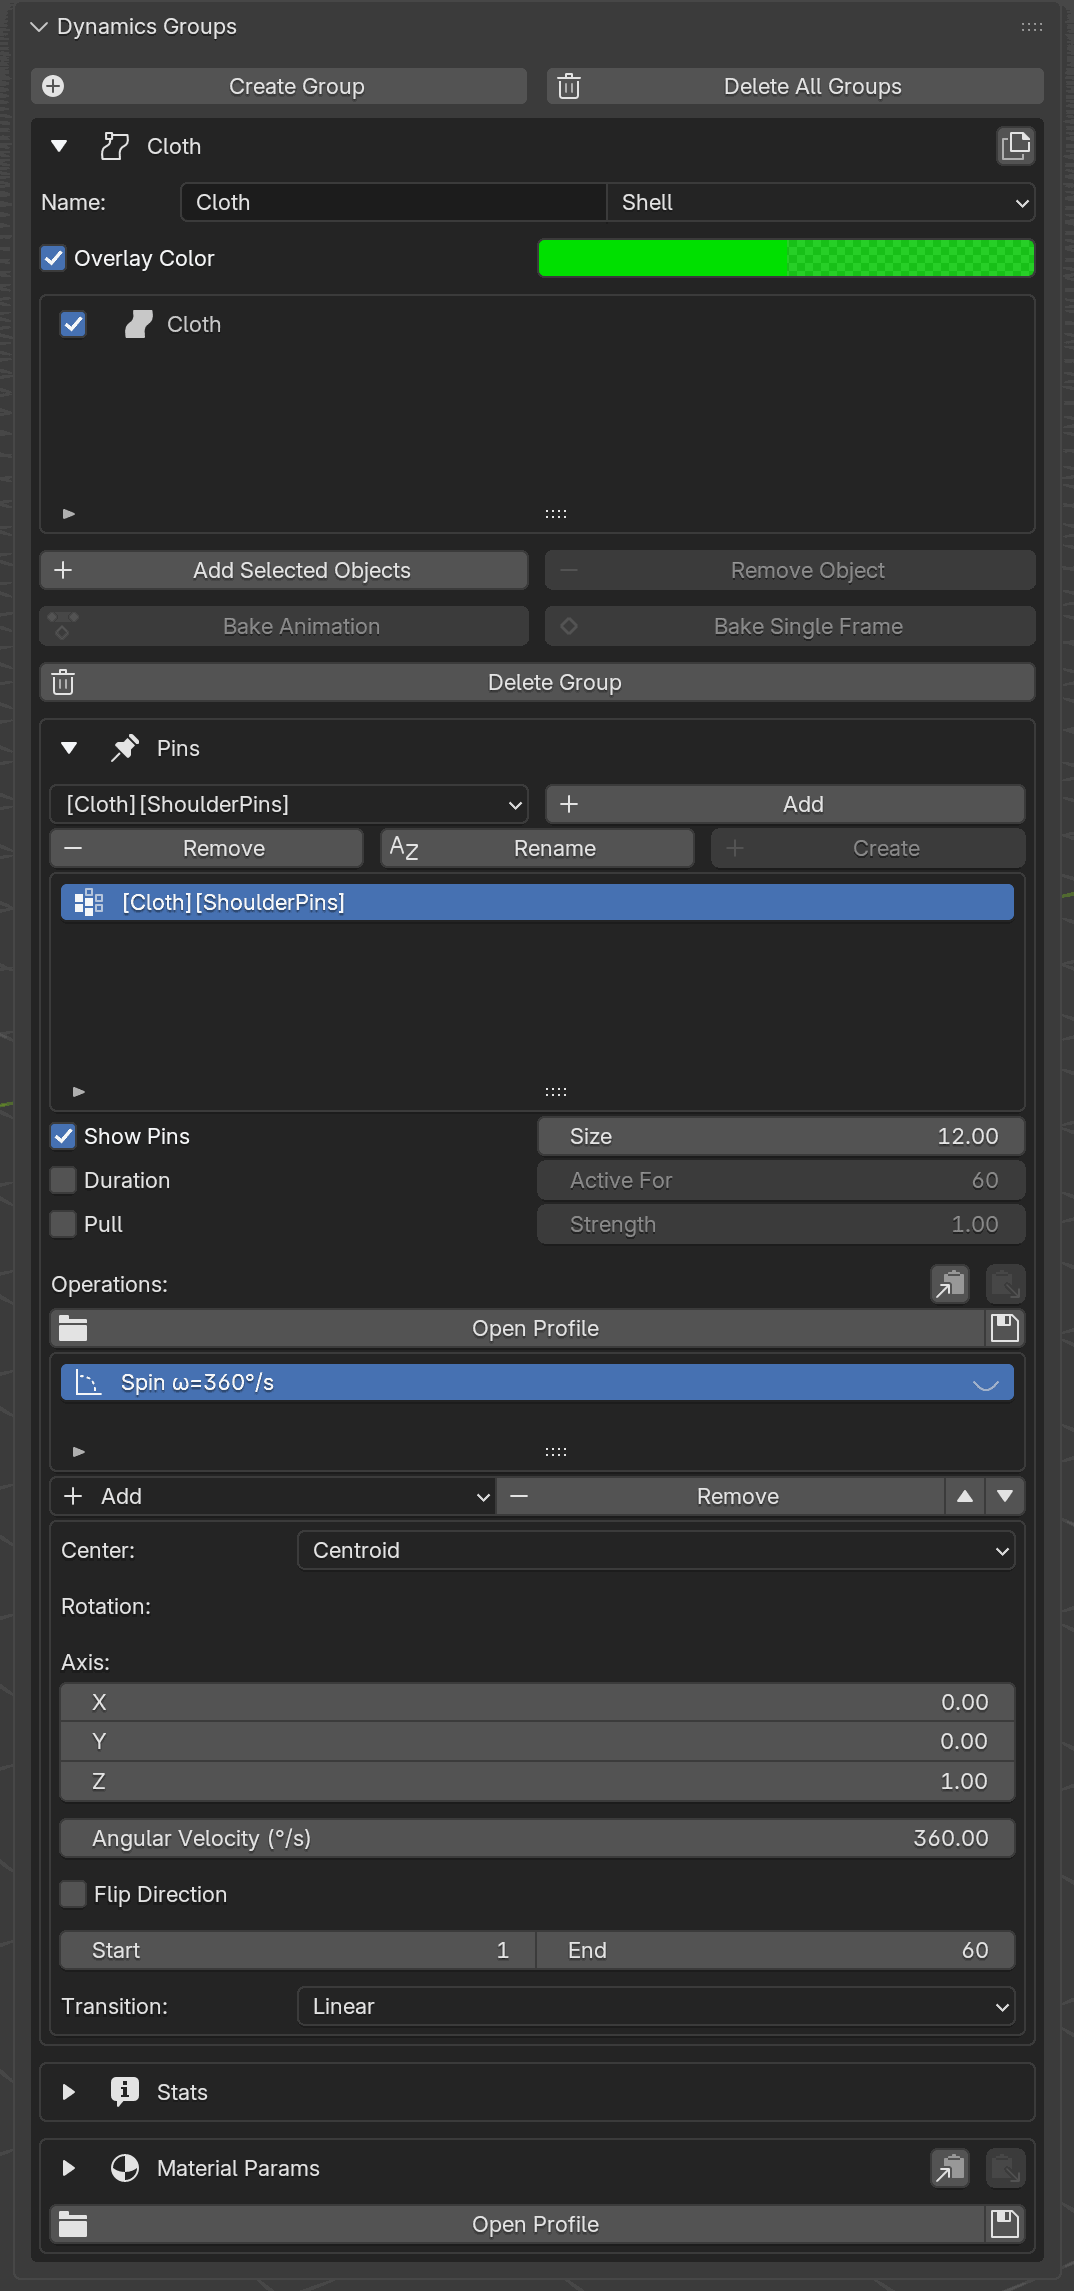Click the Angular Velocity value field
The width and height of the screenshot is (1074, 2291).
(537, 1838)
